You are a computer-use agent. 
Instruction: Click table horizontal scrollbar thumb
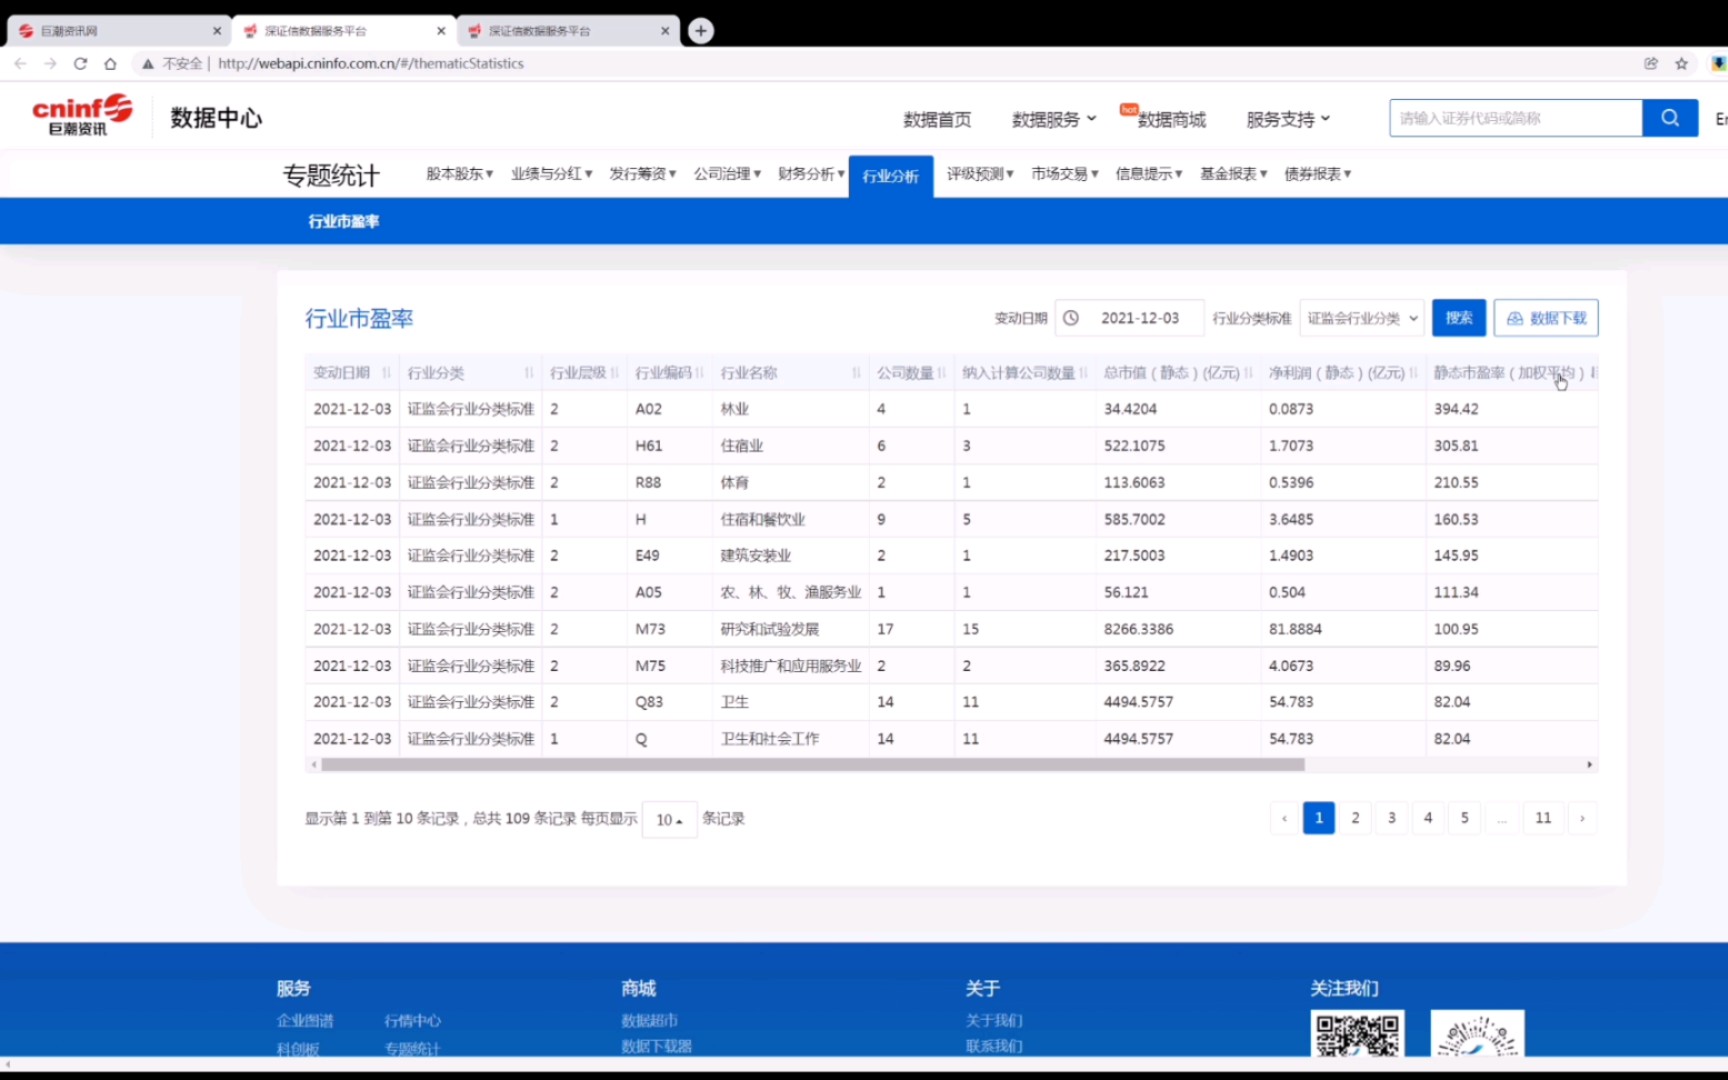coord(813,765)
